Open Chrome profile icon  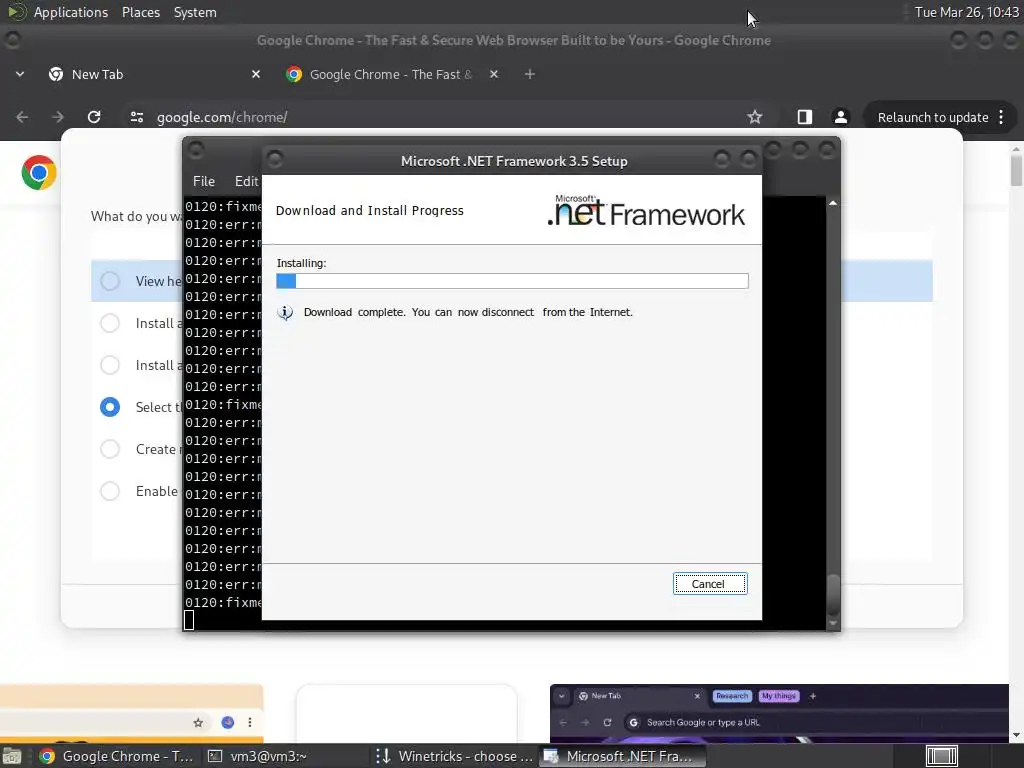(x=840, y=117)
